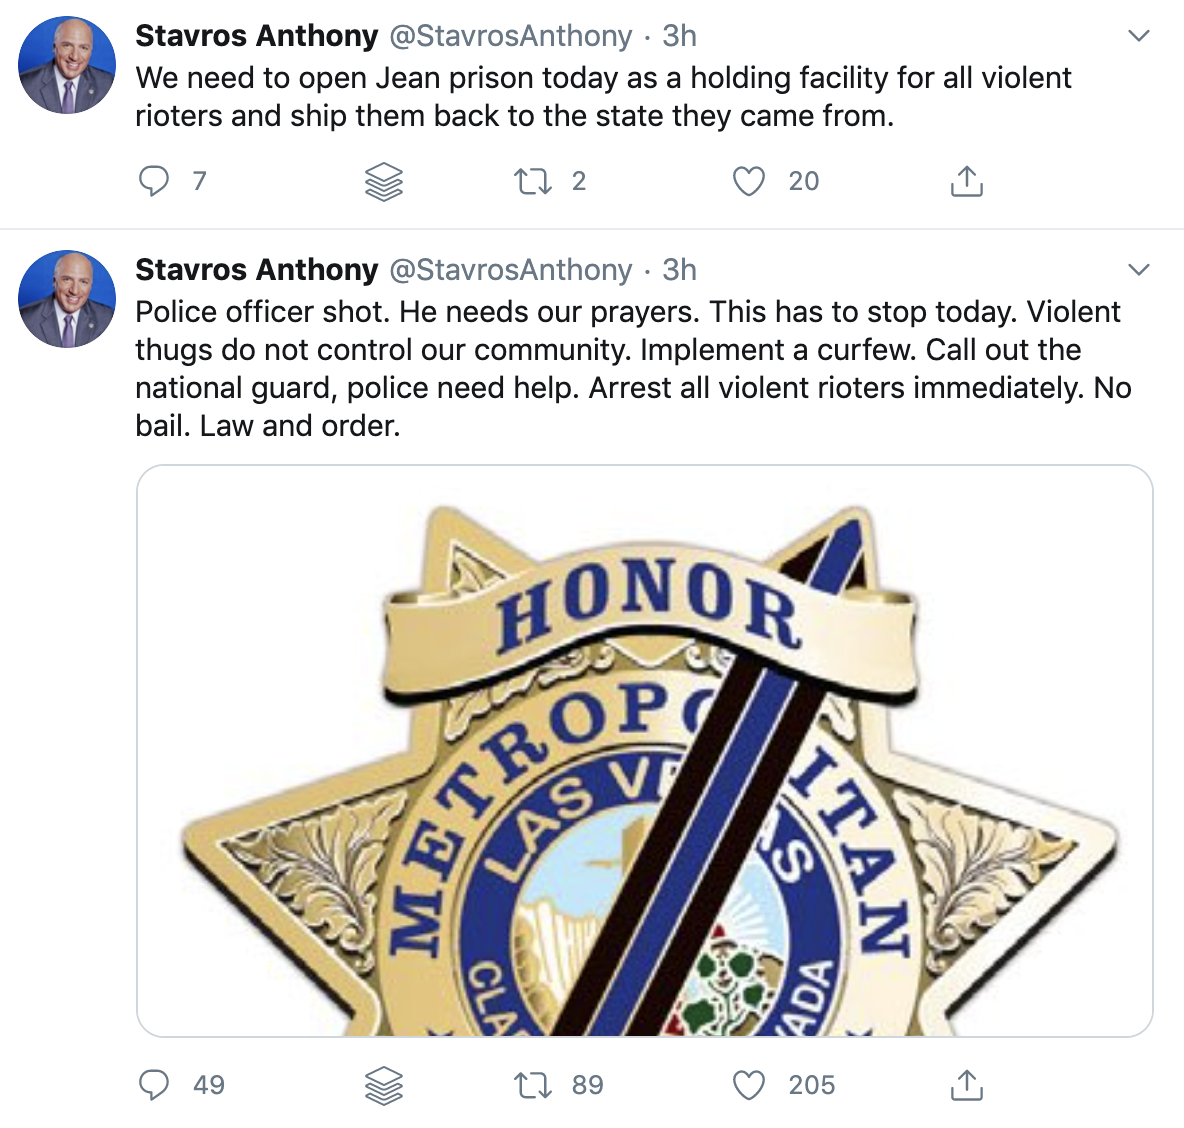This screenshot has width=1184, height=1128.
Task: Click profile avatar on the second tweet
Action: coord(67,299)
